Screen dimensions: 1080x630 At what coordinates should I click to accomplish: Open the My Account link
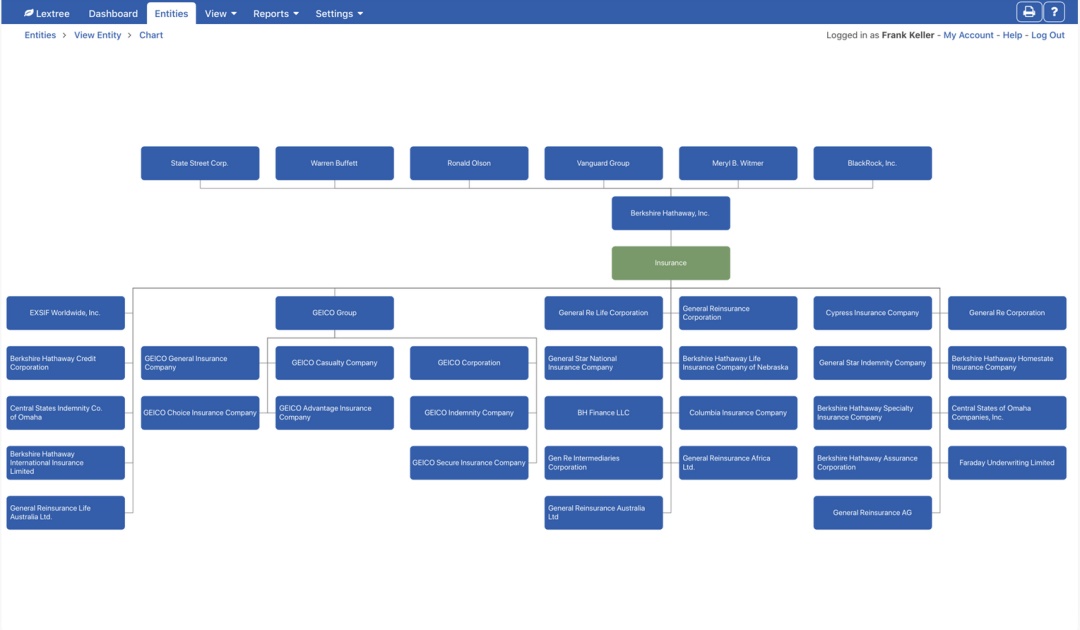point(968,35)
